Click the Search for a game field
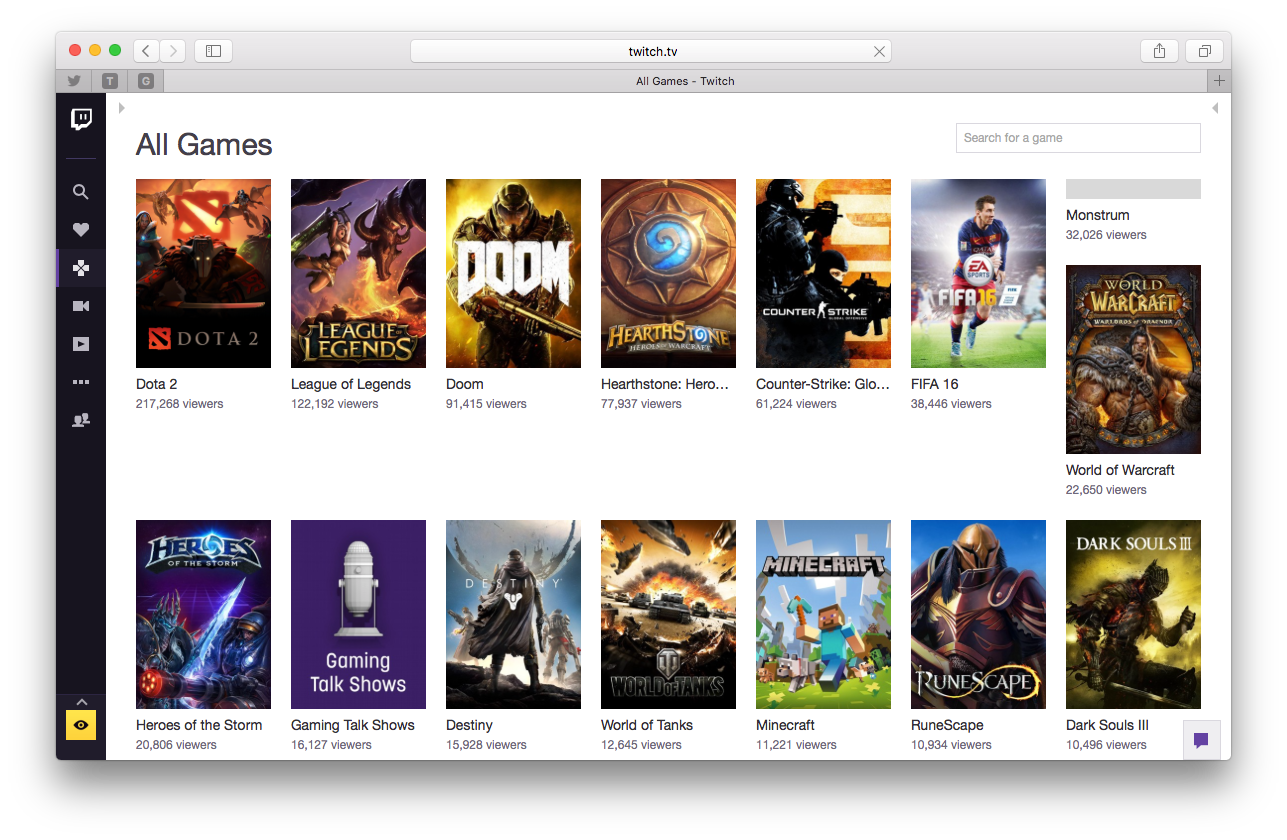 tap(1078, 138)
